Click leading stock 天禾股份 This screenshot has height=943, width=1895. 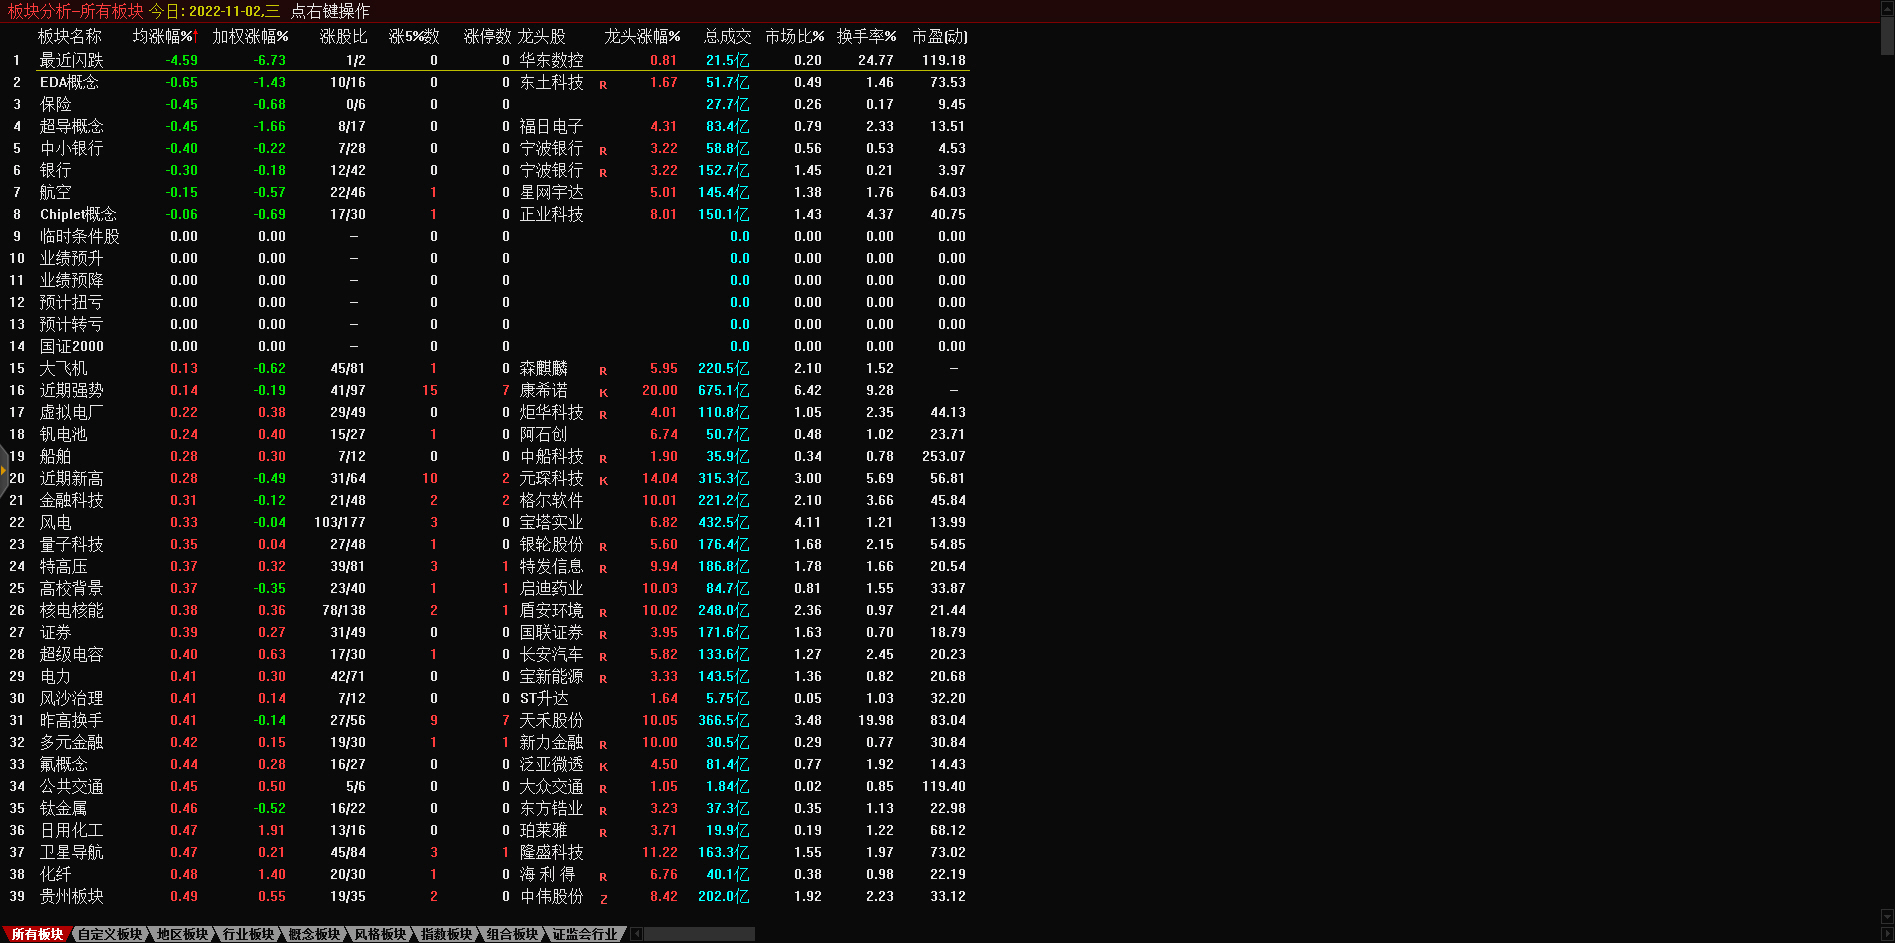(x=551, y=721)
